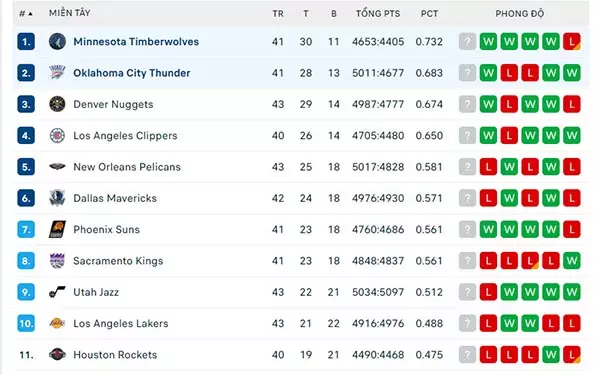
Task: Click Timberwolves' gray question mark next-match box
Action: point(467,41)
